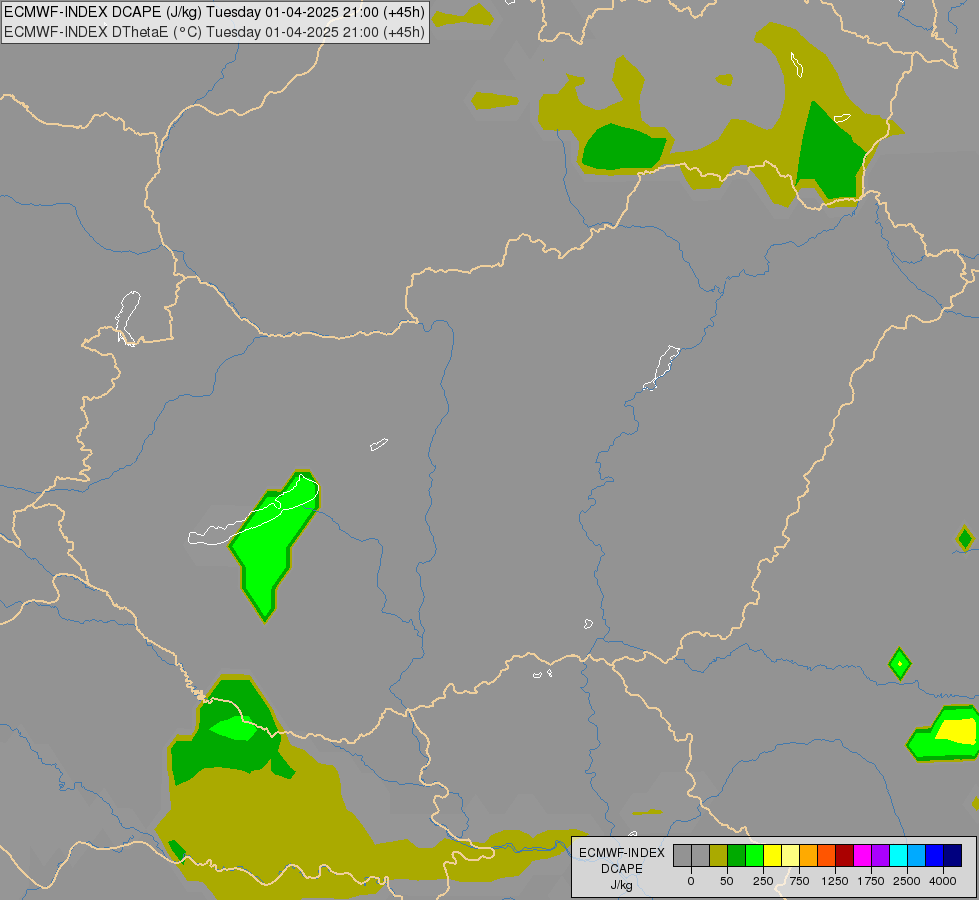Pick the pure blue legend swatch before 4000
The image size is (979, 900).
coord(935,855)
